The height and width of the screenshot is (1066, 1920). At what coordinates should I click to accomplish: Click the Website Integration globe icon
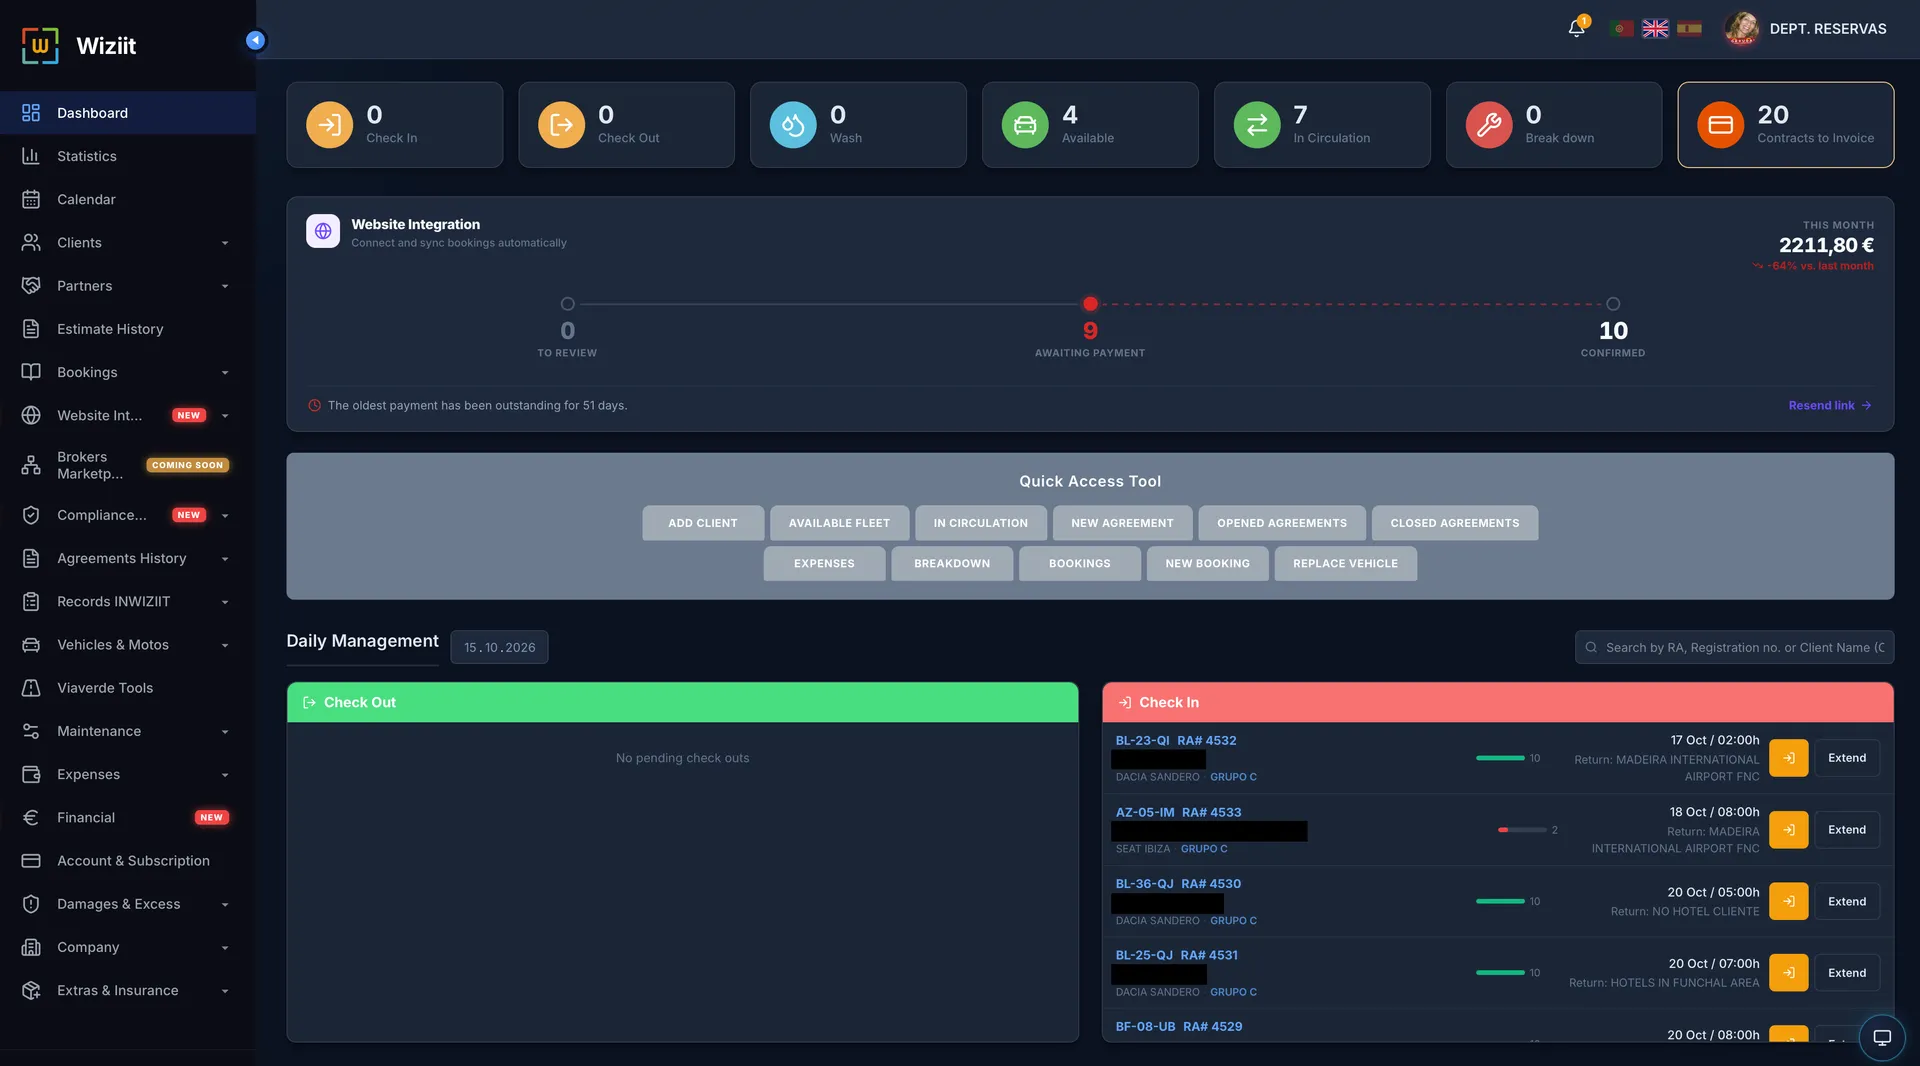coord(323,231)
